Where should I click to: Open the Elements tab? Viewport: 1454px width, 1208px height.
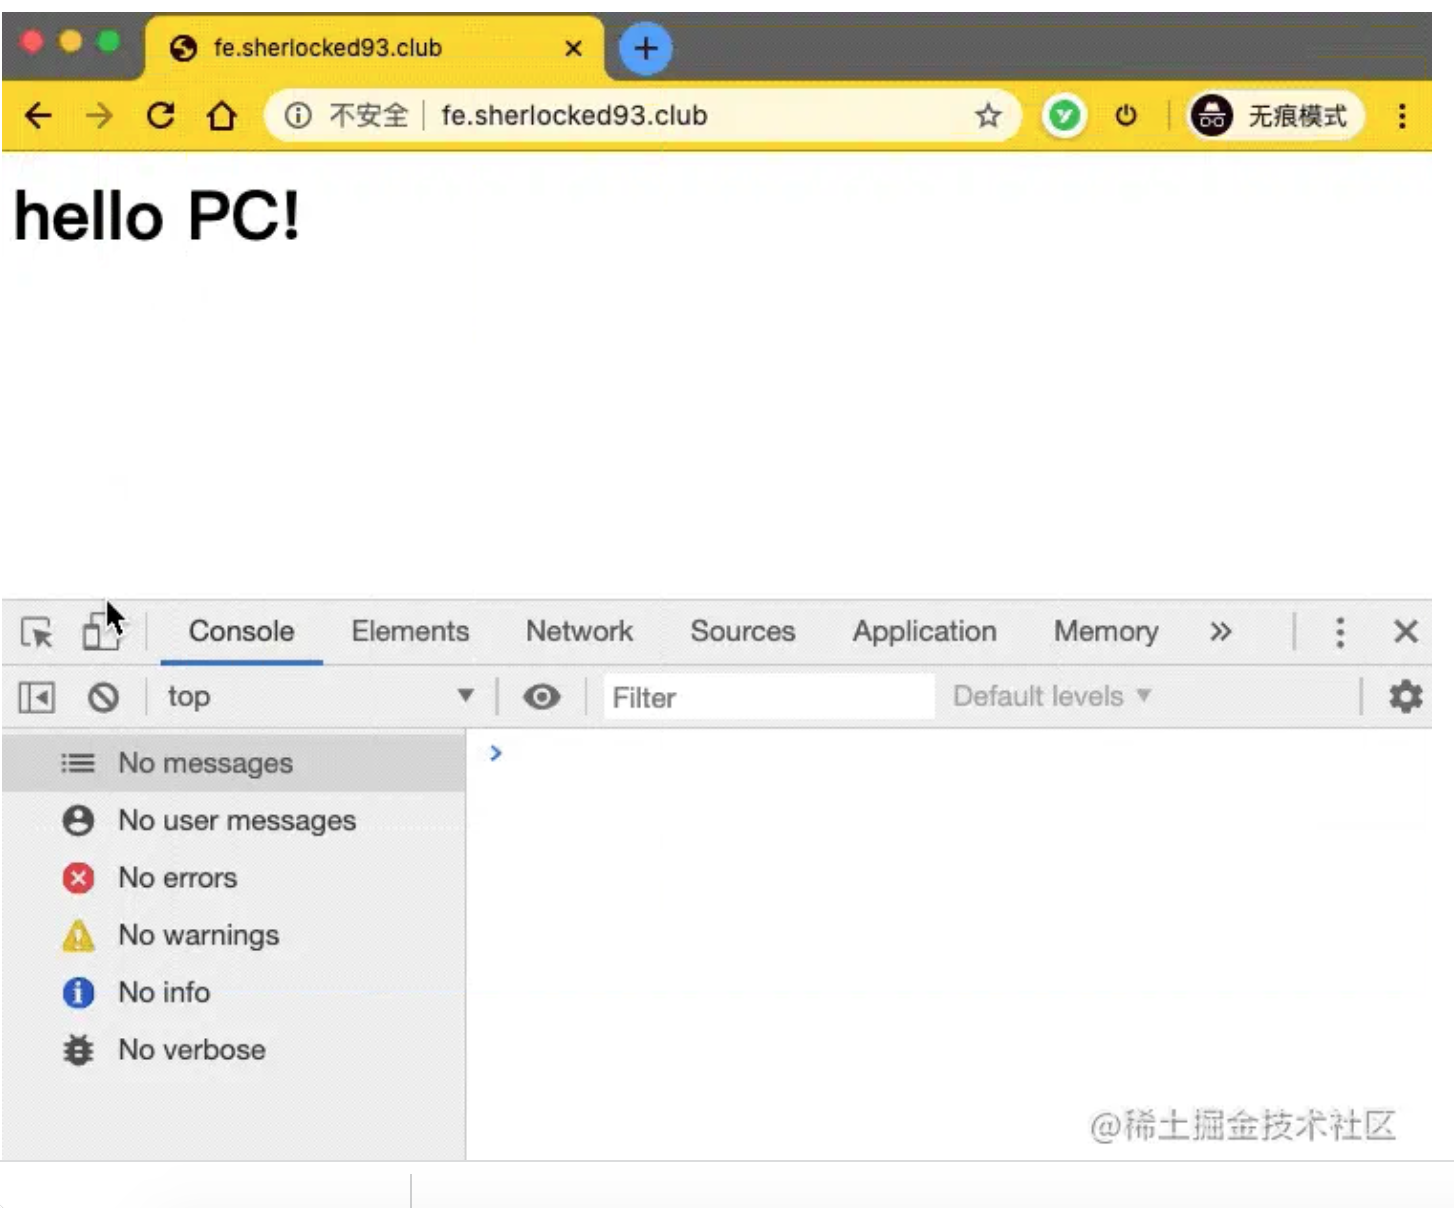coord(410,632)
